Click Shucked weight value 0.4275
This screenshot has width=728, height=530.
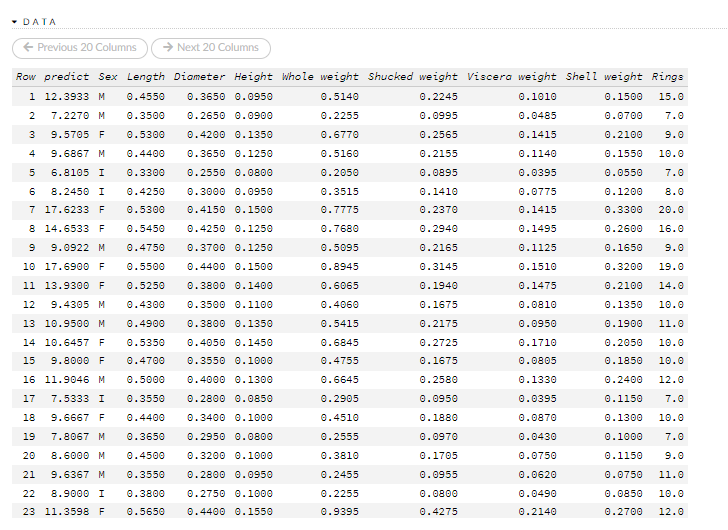tap(438, 512)
